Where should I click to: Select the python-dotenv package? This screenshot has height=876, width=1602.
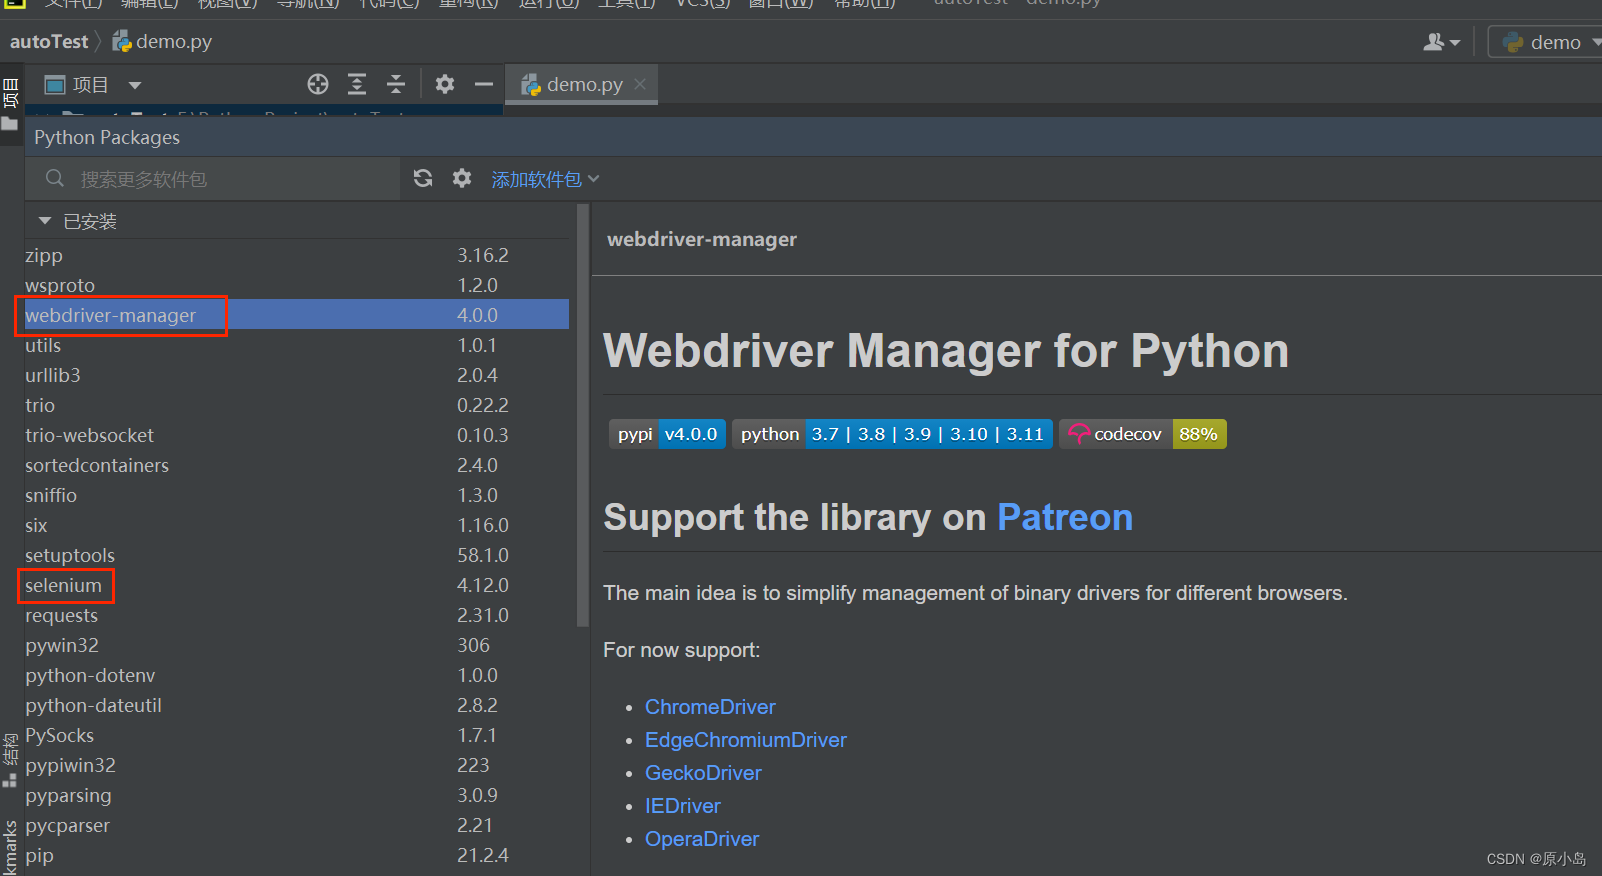click(x=297, y=675)
